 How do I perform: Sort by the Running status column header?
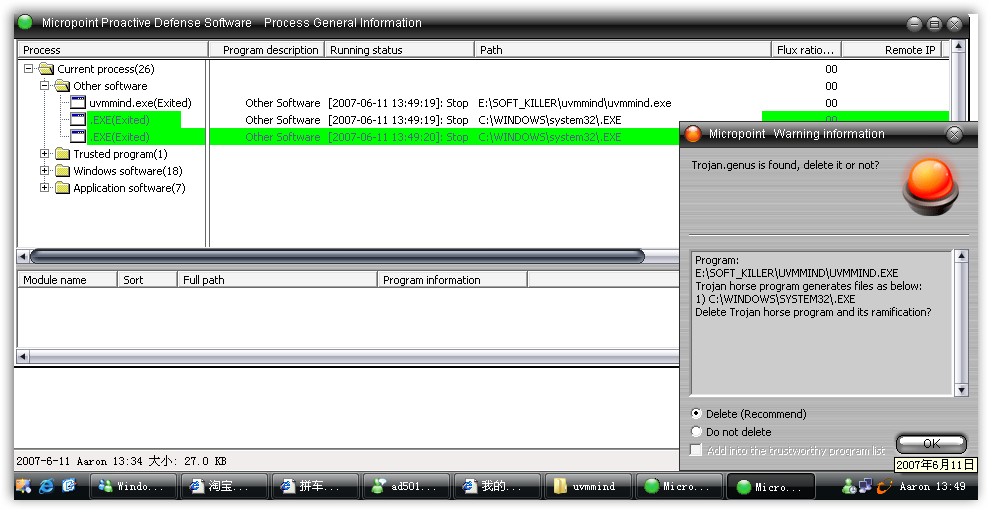pos(399,50)
